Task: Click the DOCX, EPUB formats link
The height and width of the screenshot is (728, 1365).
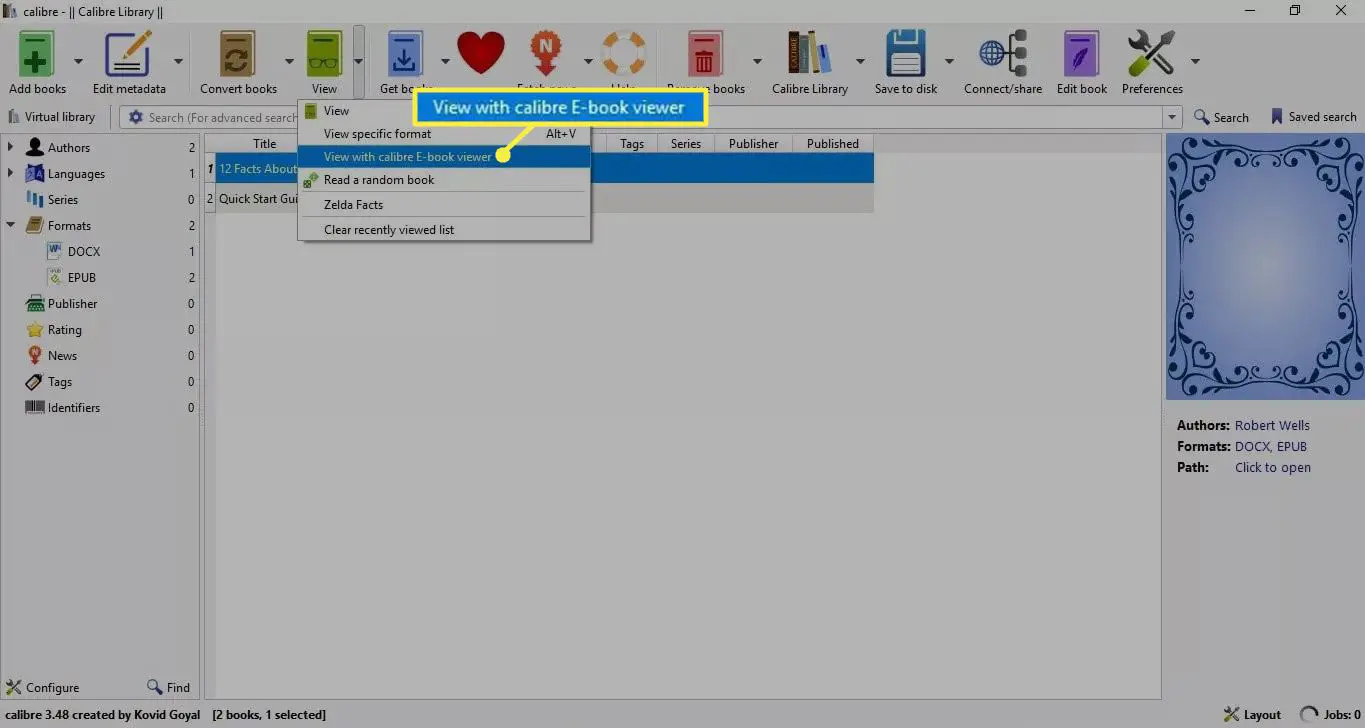Action: (x=1271, y=446)
